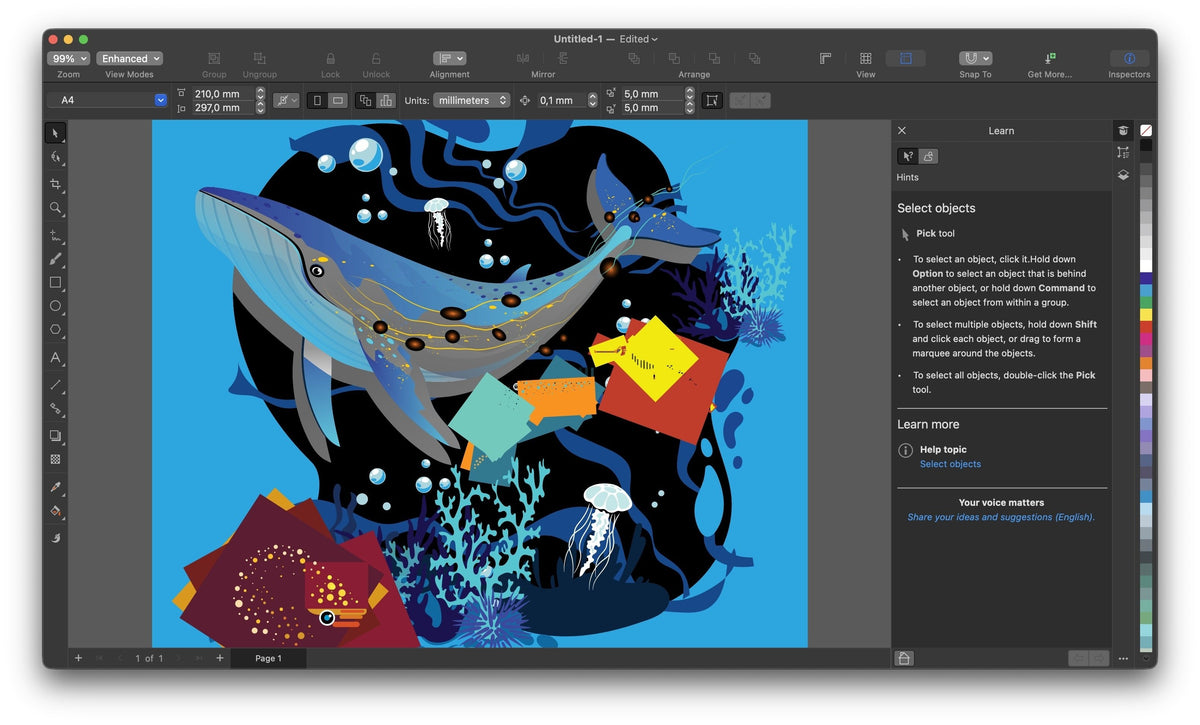Viewport: 1200px width, 725px height.
Task: Toggle rulers view icon
Action: (x=825, y=58)
